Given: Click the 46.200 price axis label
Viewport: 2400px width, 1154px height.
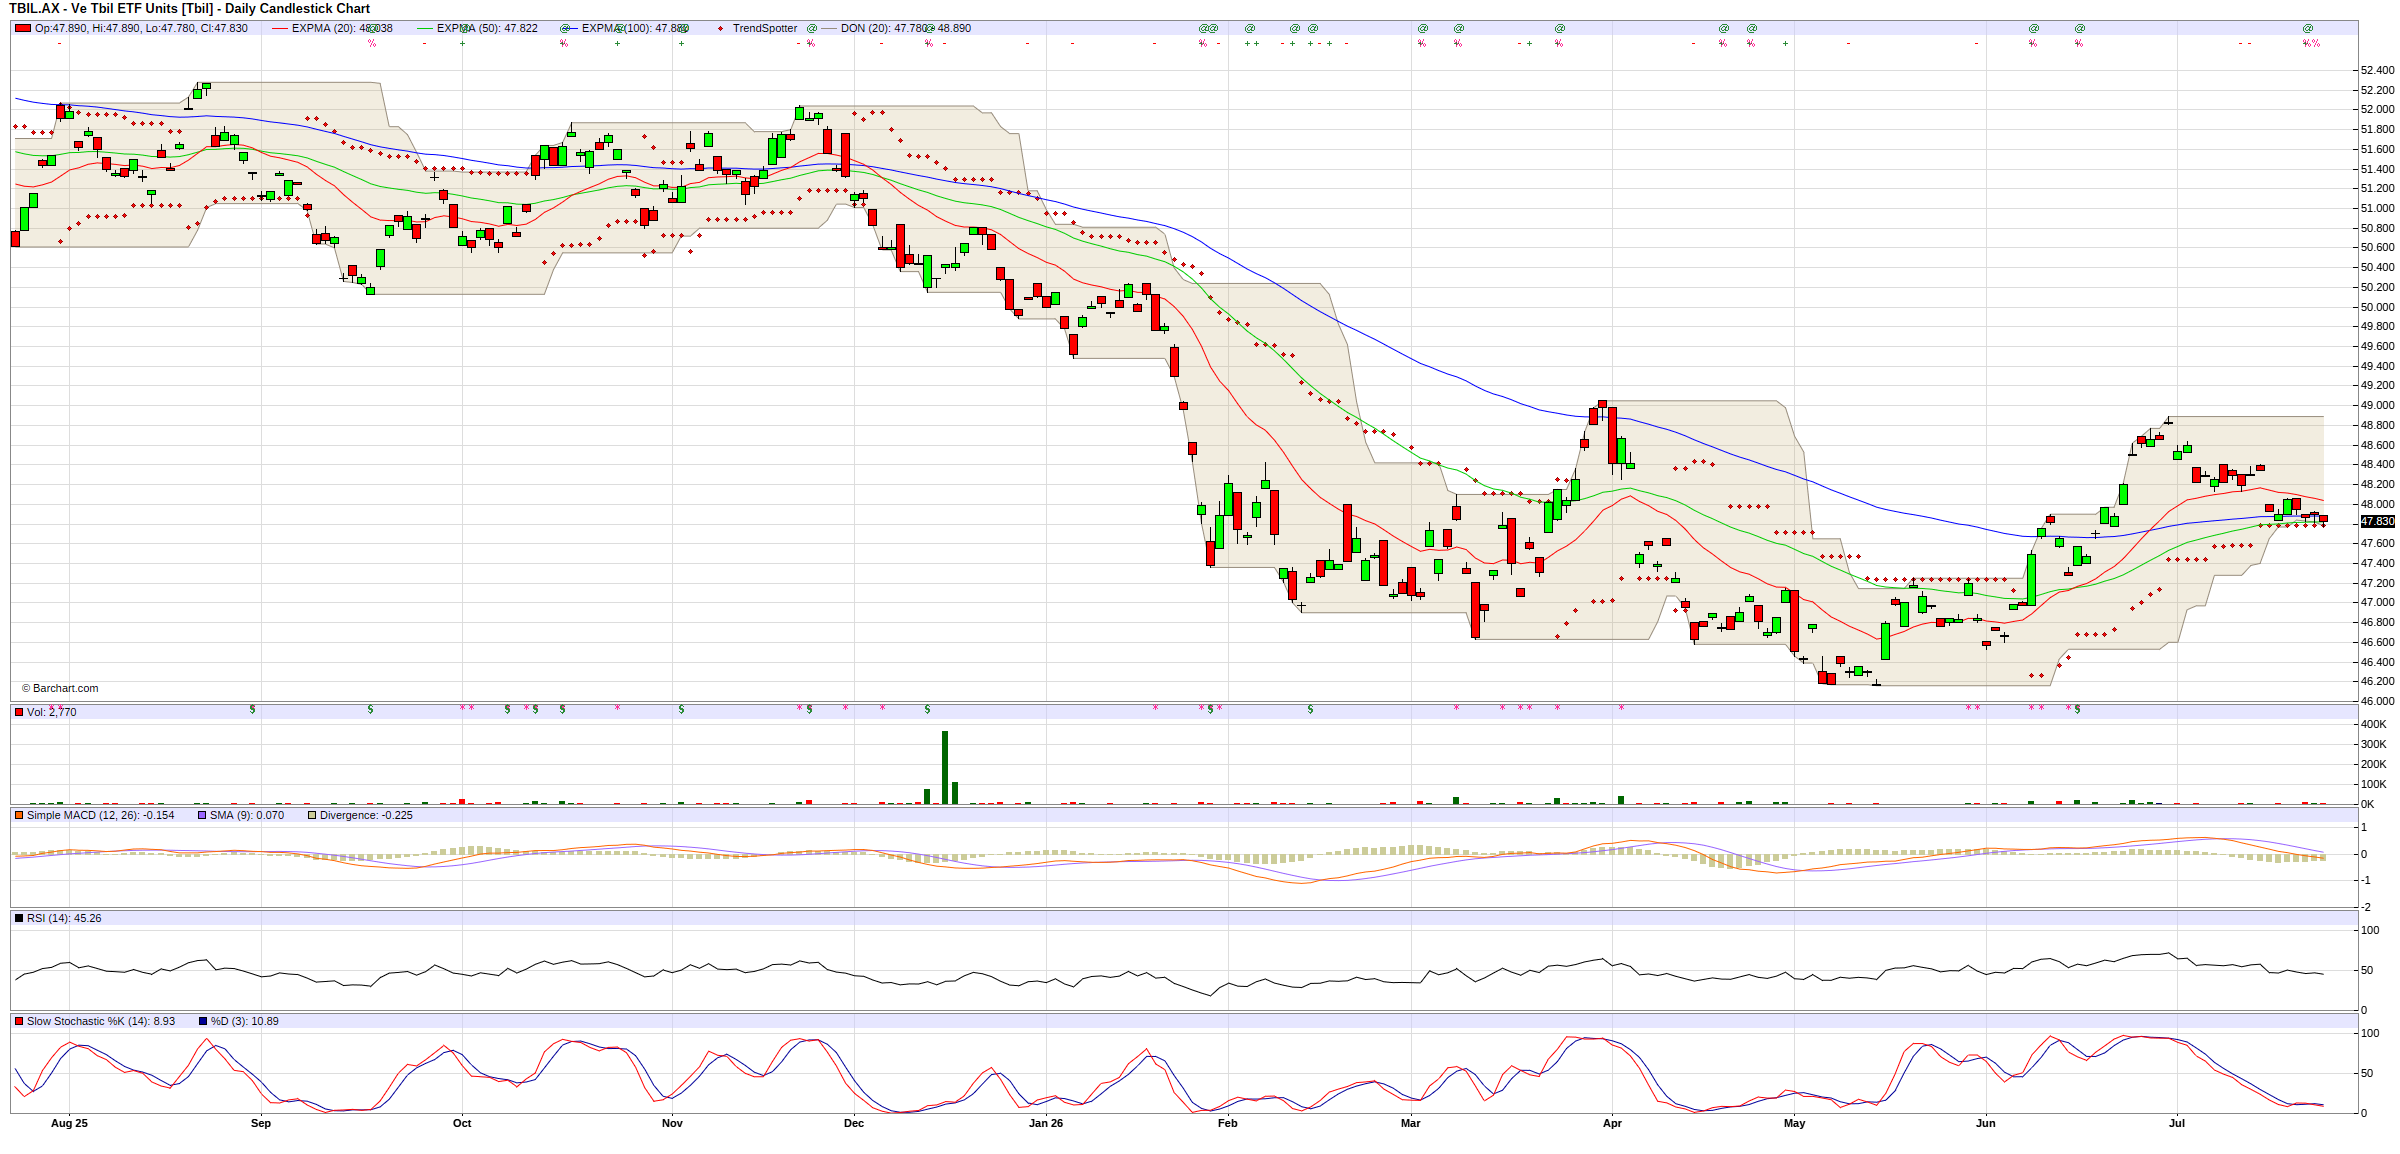Looking at the screenshot, I should click(x=2378, y=681).
